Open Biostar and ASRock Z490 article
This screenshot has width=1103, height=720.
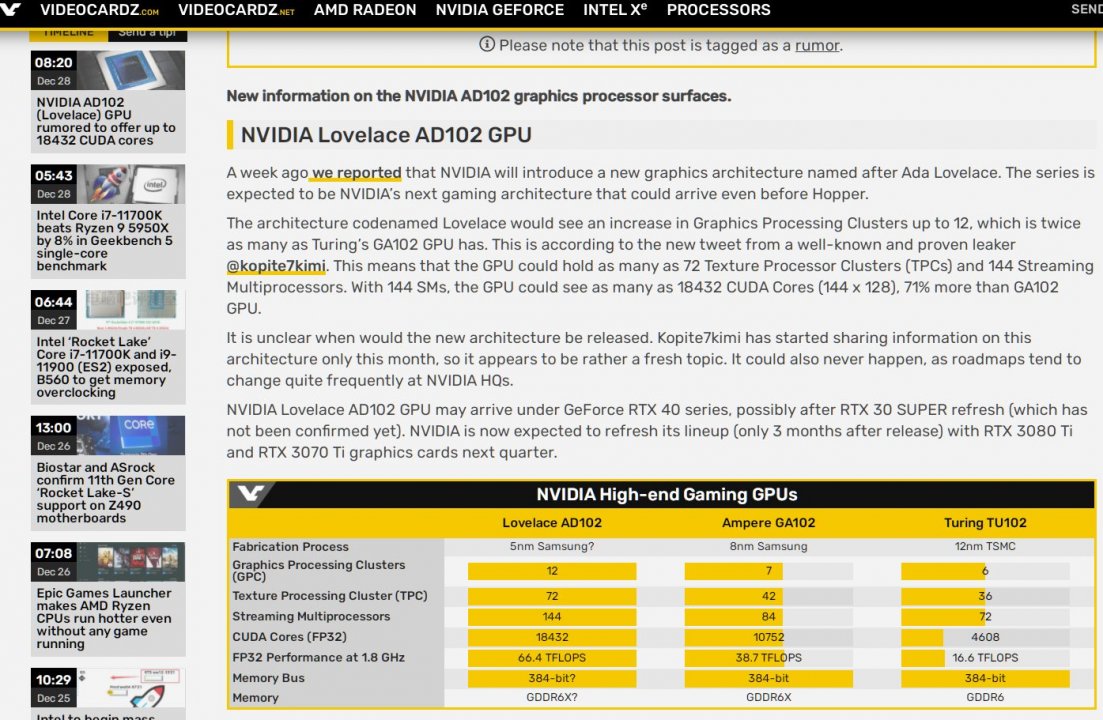(x=106, y=493)
